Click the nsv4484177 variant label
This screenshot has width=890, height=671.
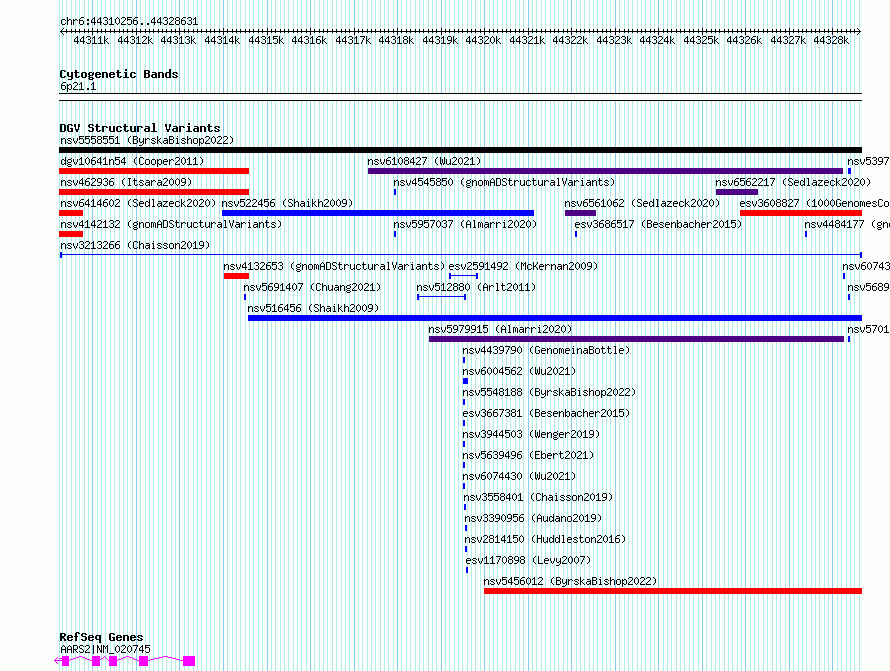pyautogui.click(x=847, y=224)
